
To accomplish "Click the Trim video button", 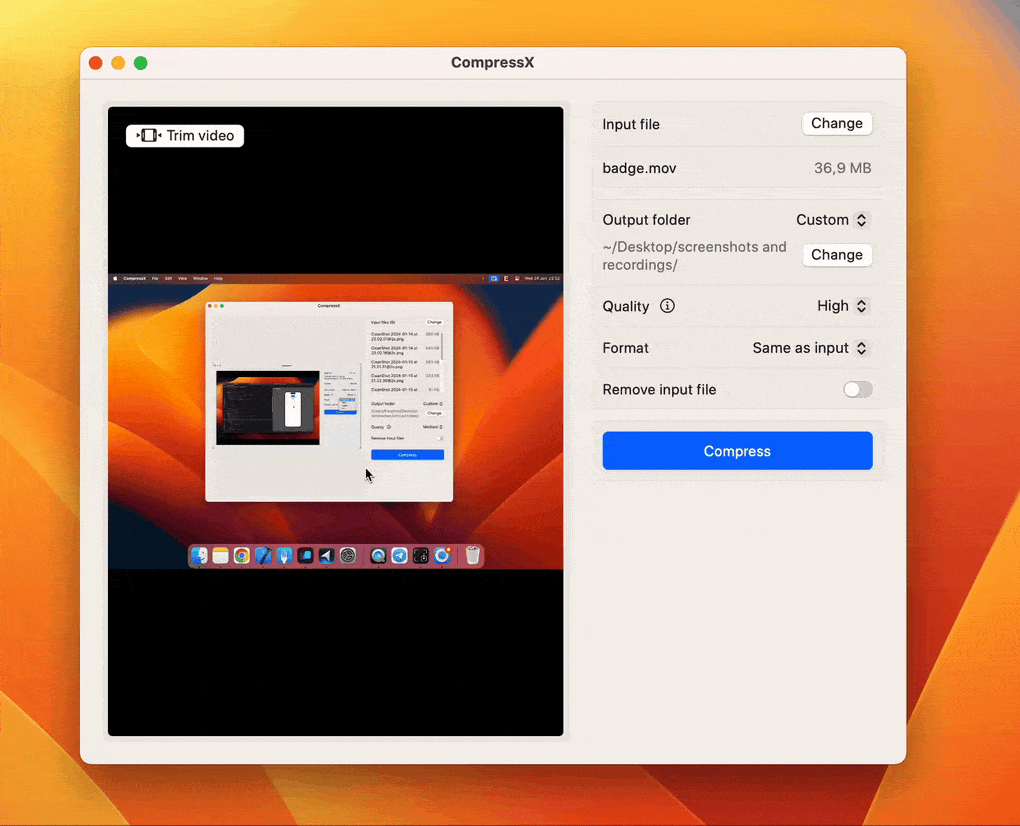I will pos(185,136).
